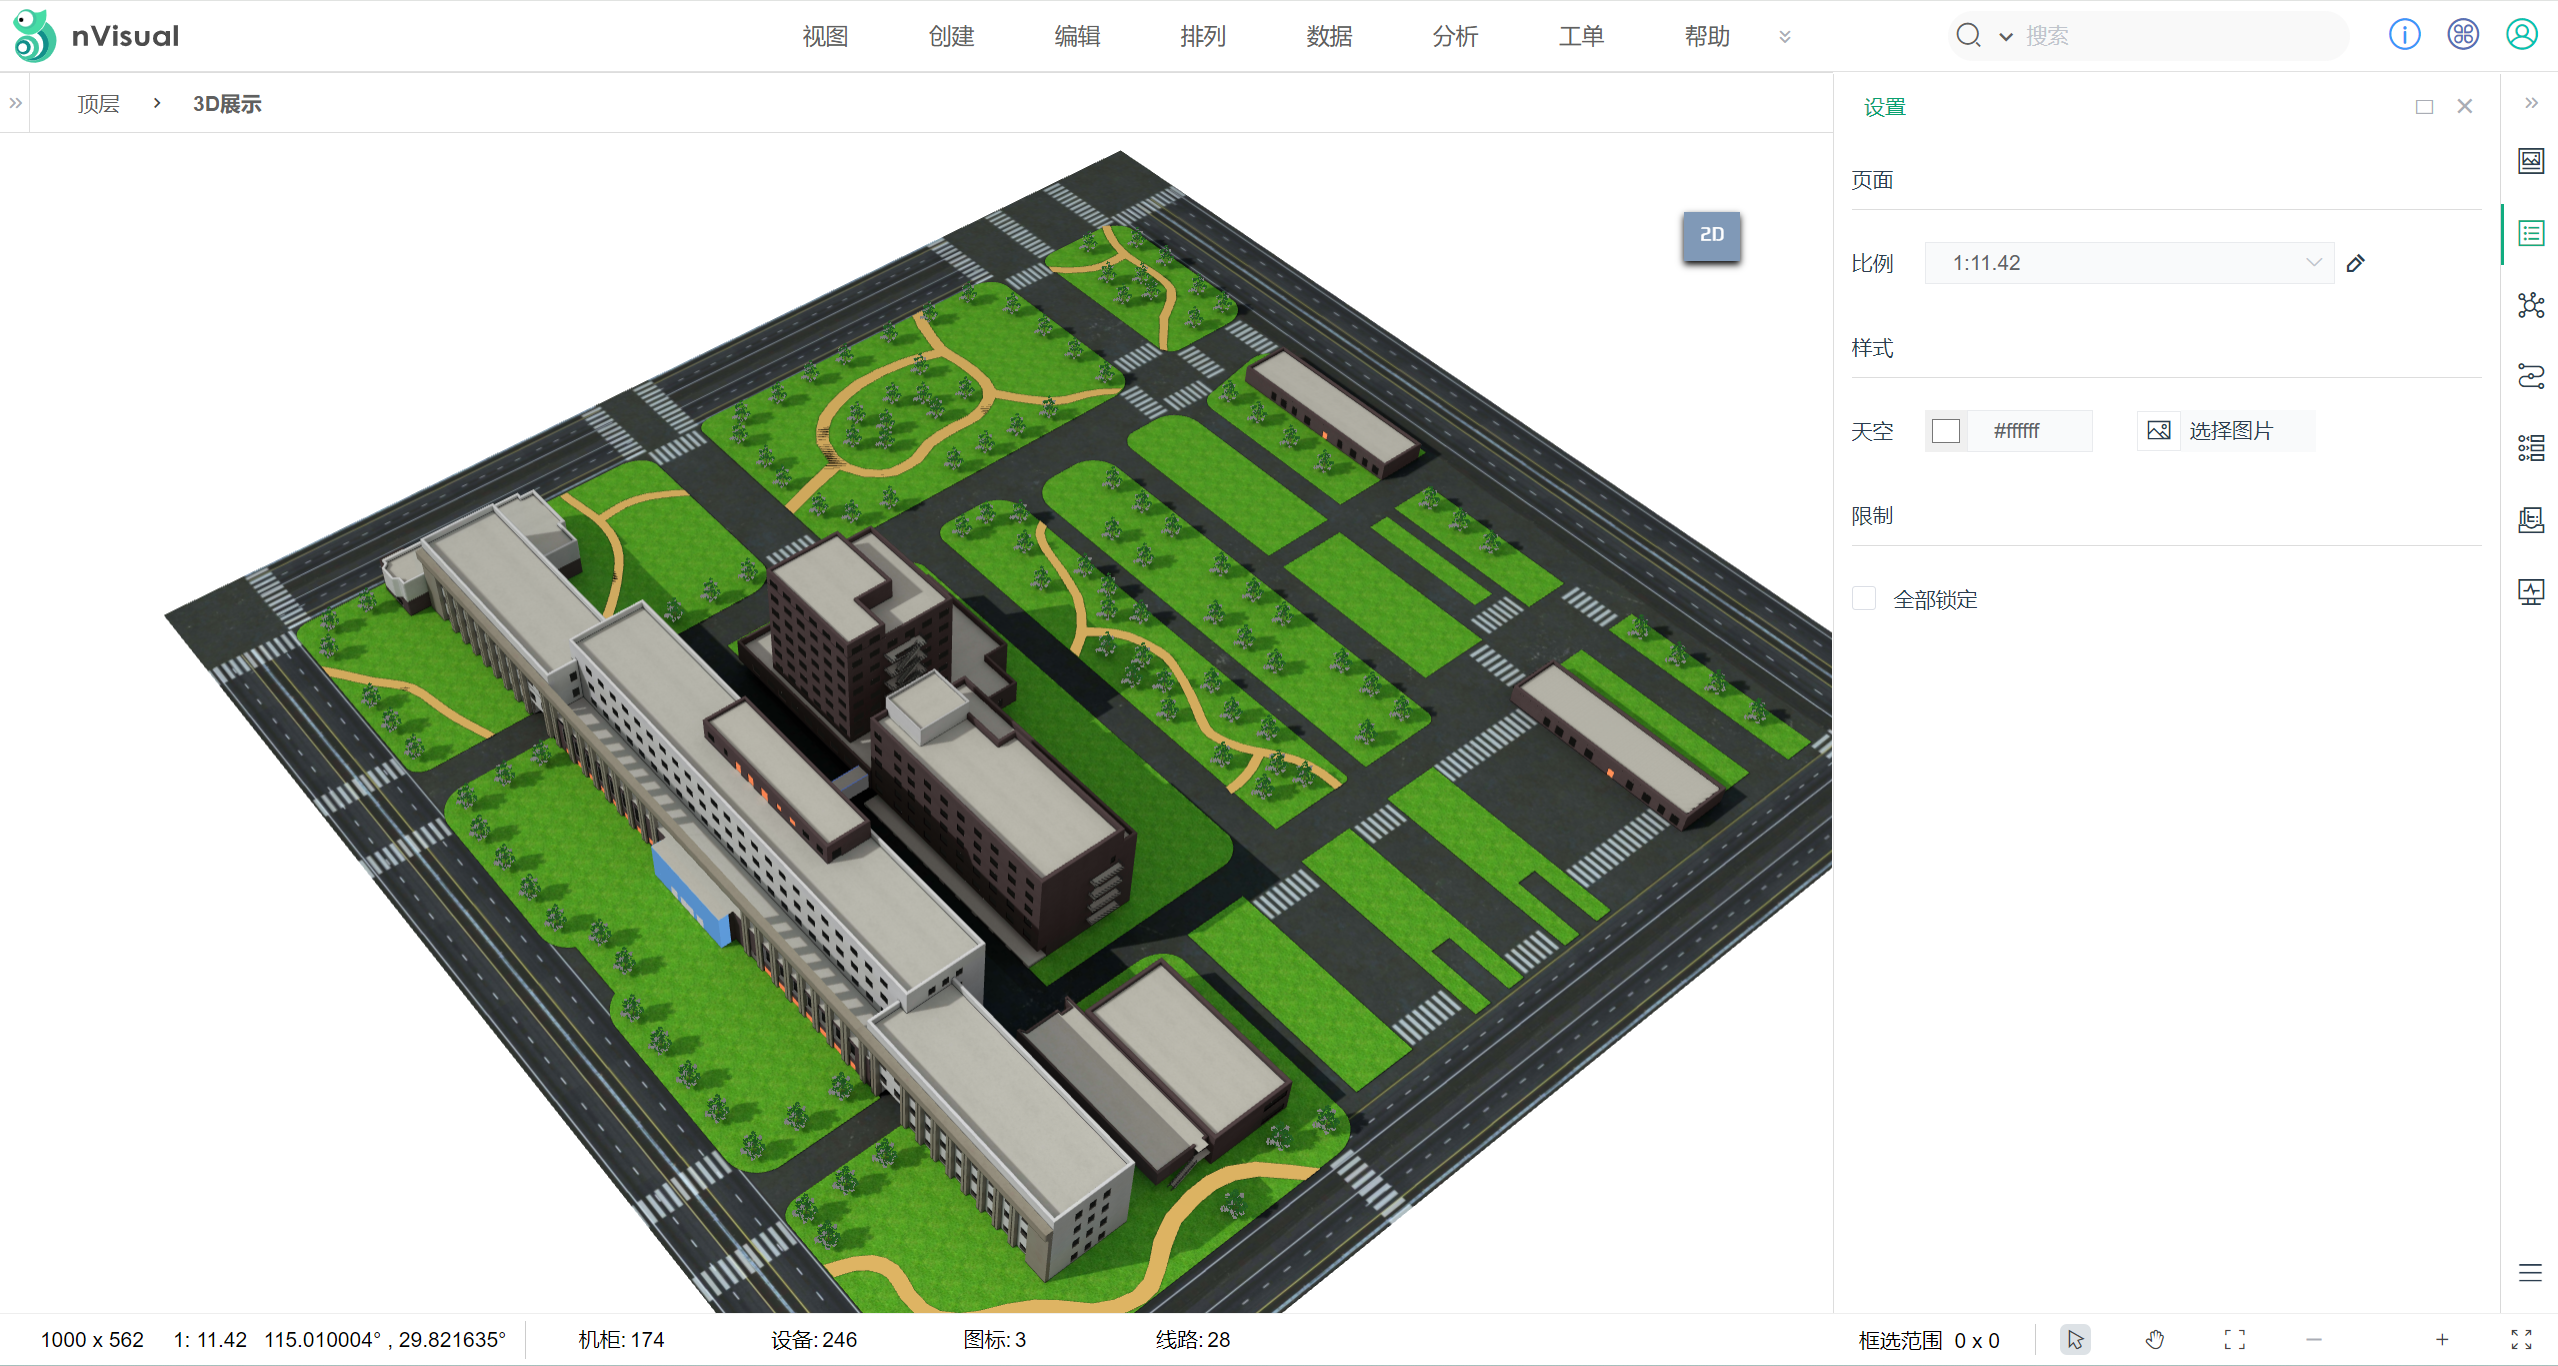
Task: Select the arrow pointer tool
Action: [x=2075, y=1340]
